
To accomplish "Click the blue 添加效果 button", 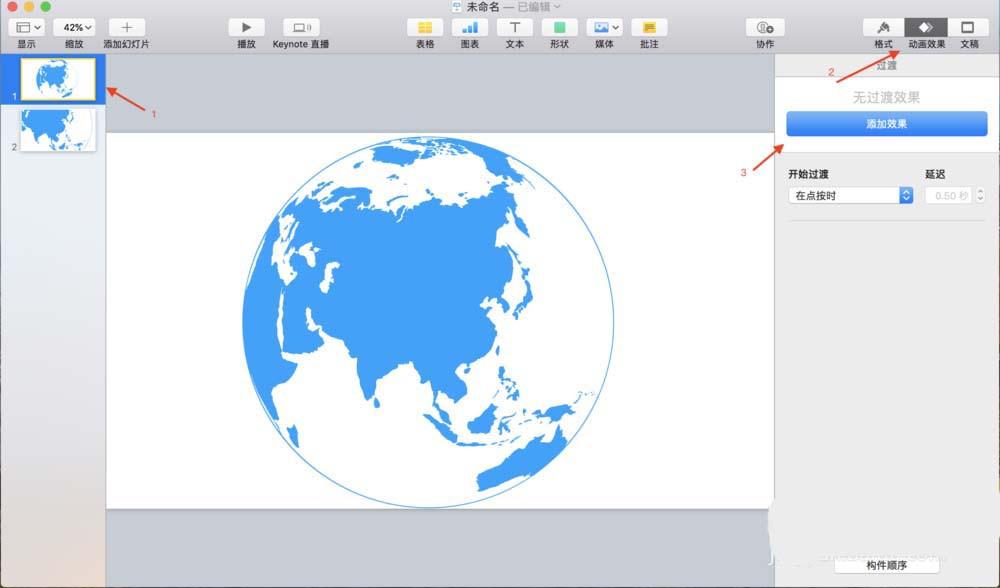I will click(886, 123).
